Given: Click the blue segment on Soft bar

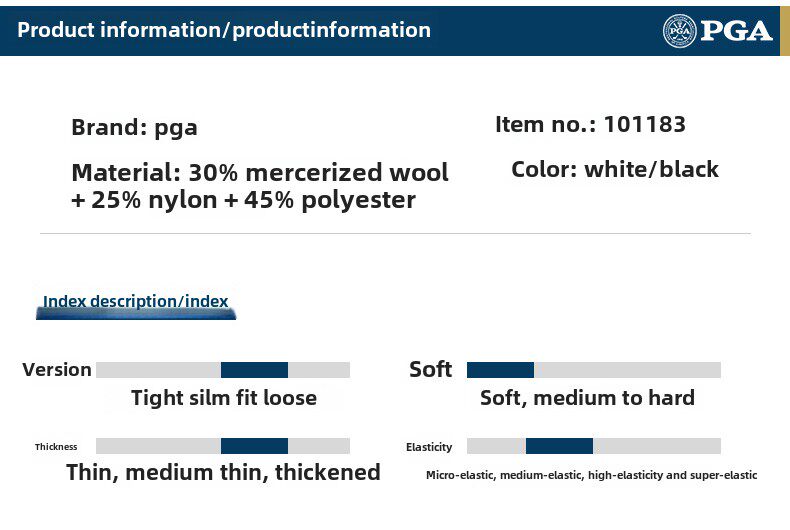Looking at the screenshot, I should pos(500,370).
